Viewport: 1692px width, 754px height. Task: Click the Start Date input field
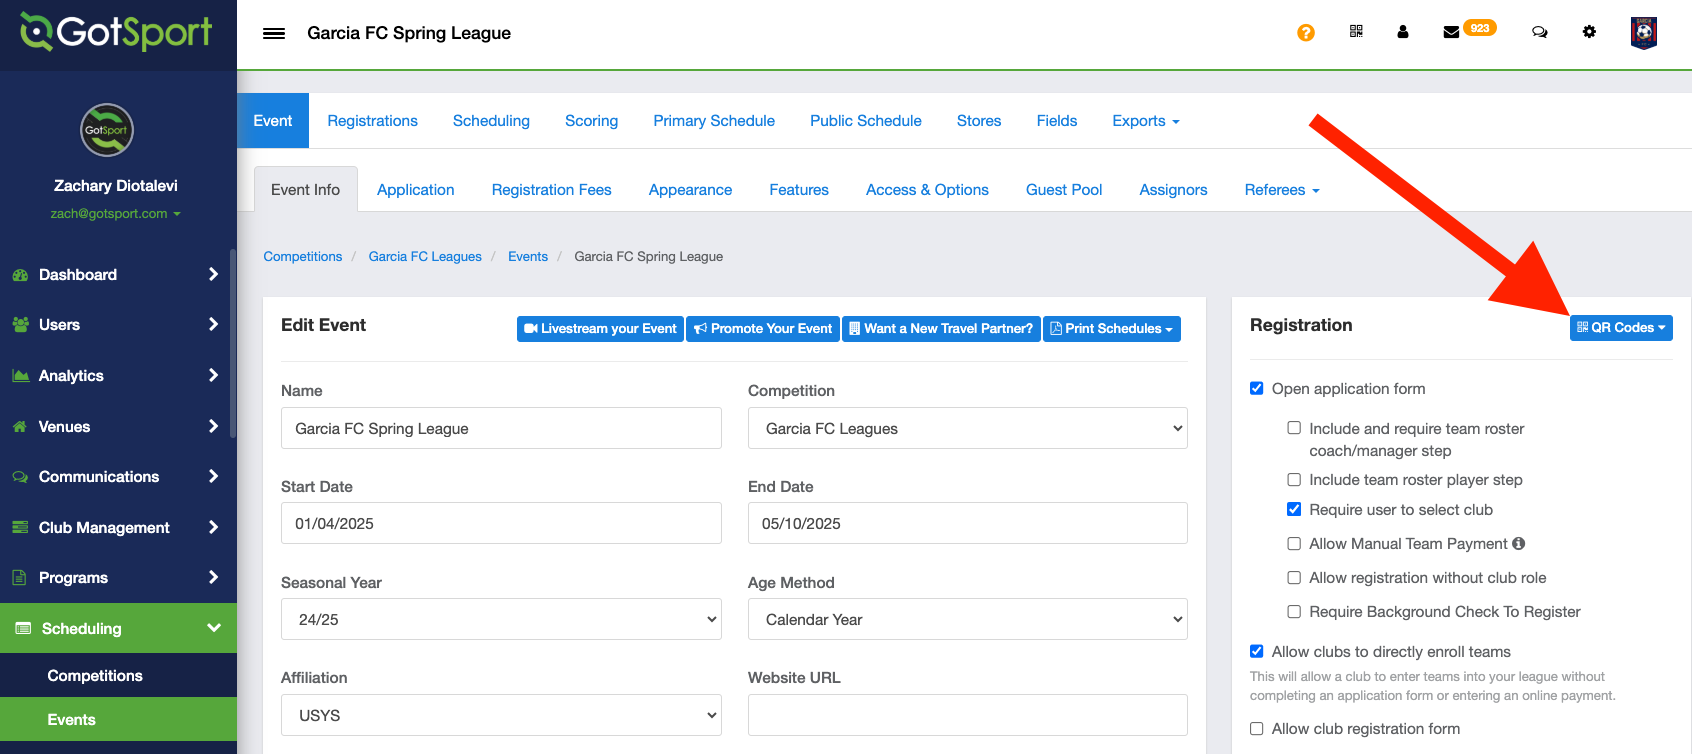click(501, 523)
